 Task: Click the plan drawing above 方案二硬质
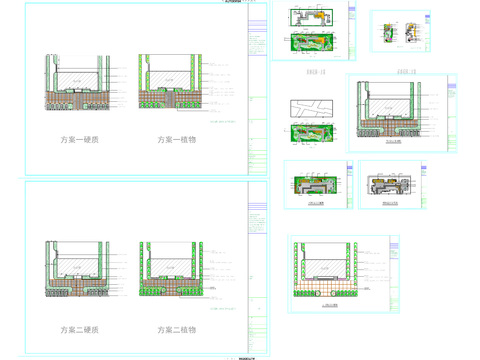click(x=77, y=269)
